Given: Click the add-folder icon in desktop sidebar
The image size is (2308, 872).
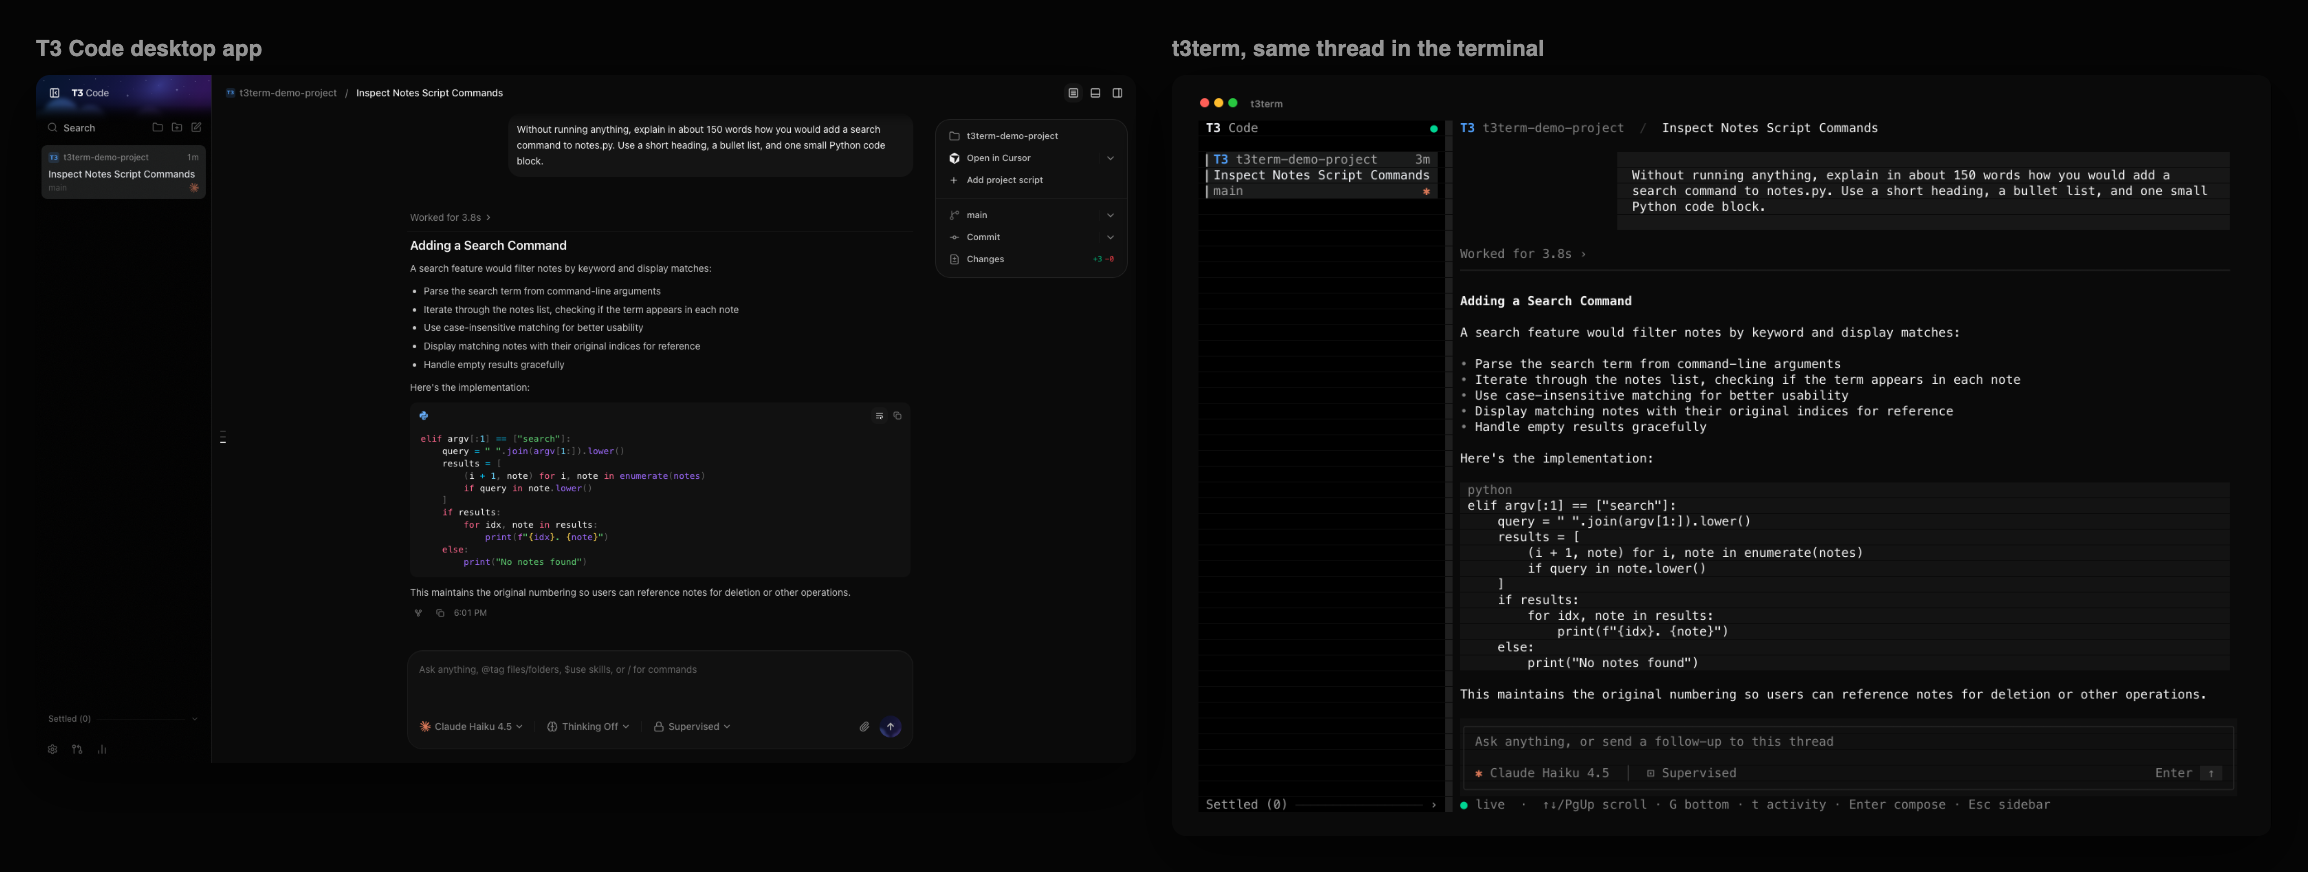Looking at the screenshot, I should (x=177, y=127).
